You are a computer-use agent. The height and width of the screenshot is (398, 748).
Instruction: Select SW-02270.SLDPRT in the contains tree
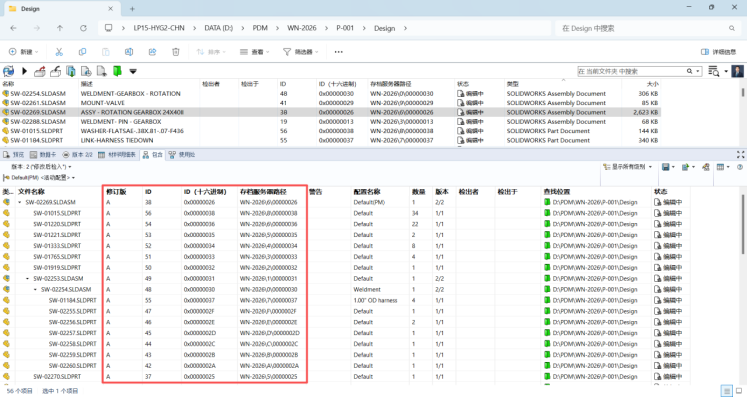[57, 377]
